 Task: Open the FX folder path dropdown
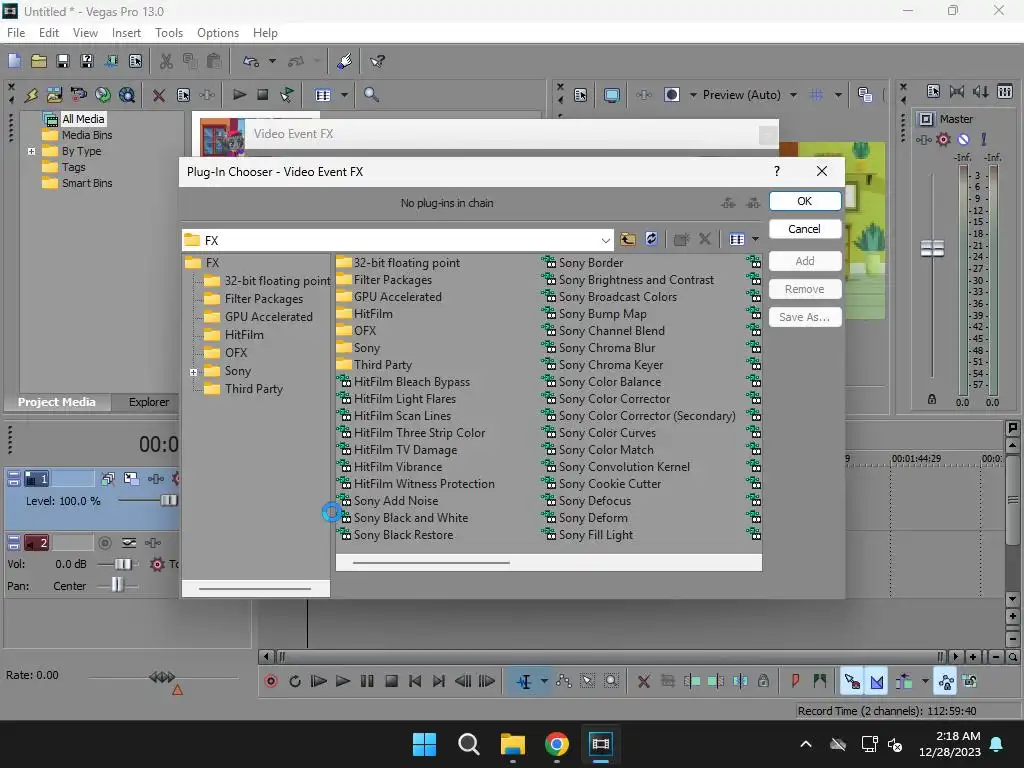605,240
